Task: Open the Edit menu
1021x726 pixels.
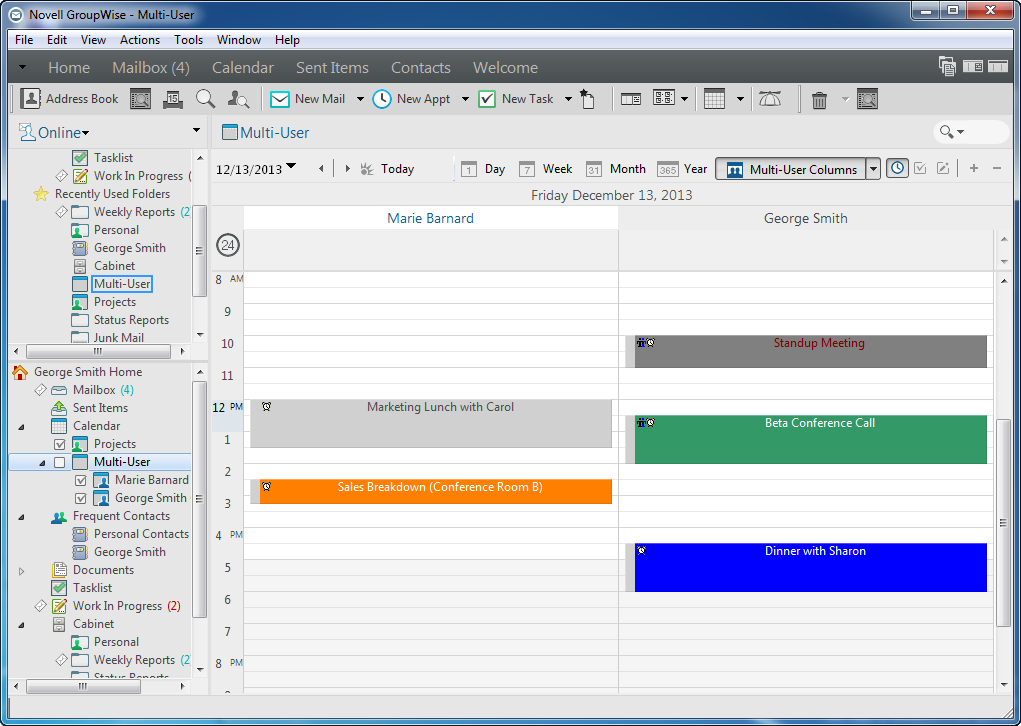Action: tap(57, 40)
